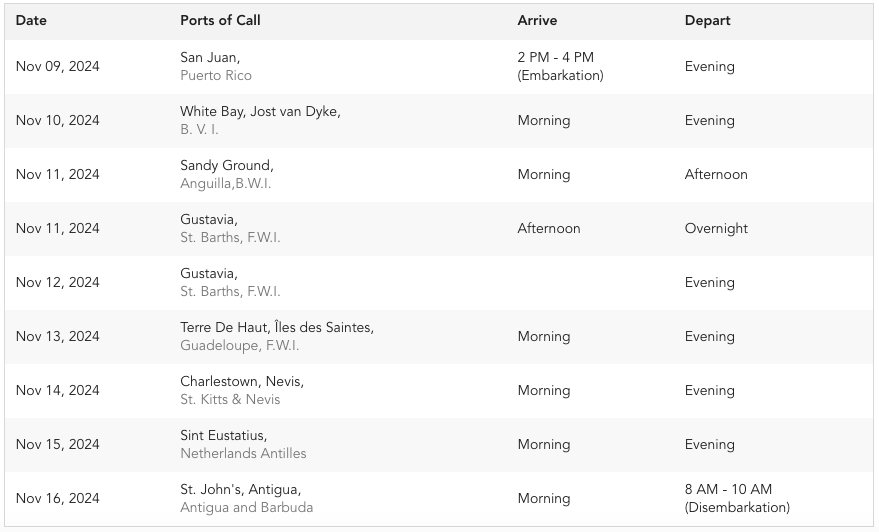Select the Charlestown, Nevis port
Screen dimensions: 879x532
coord(242,382)
